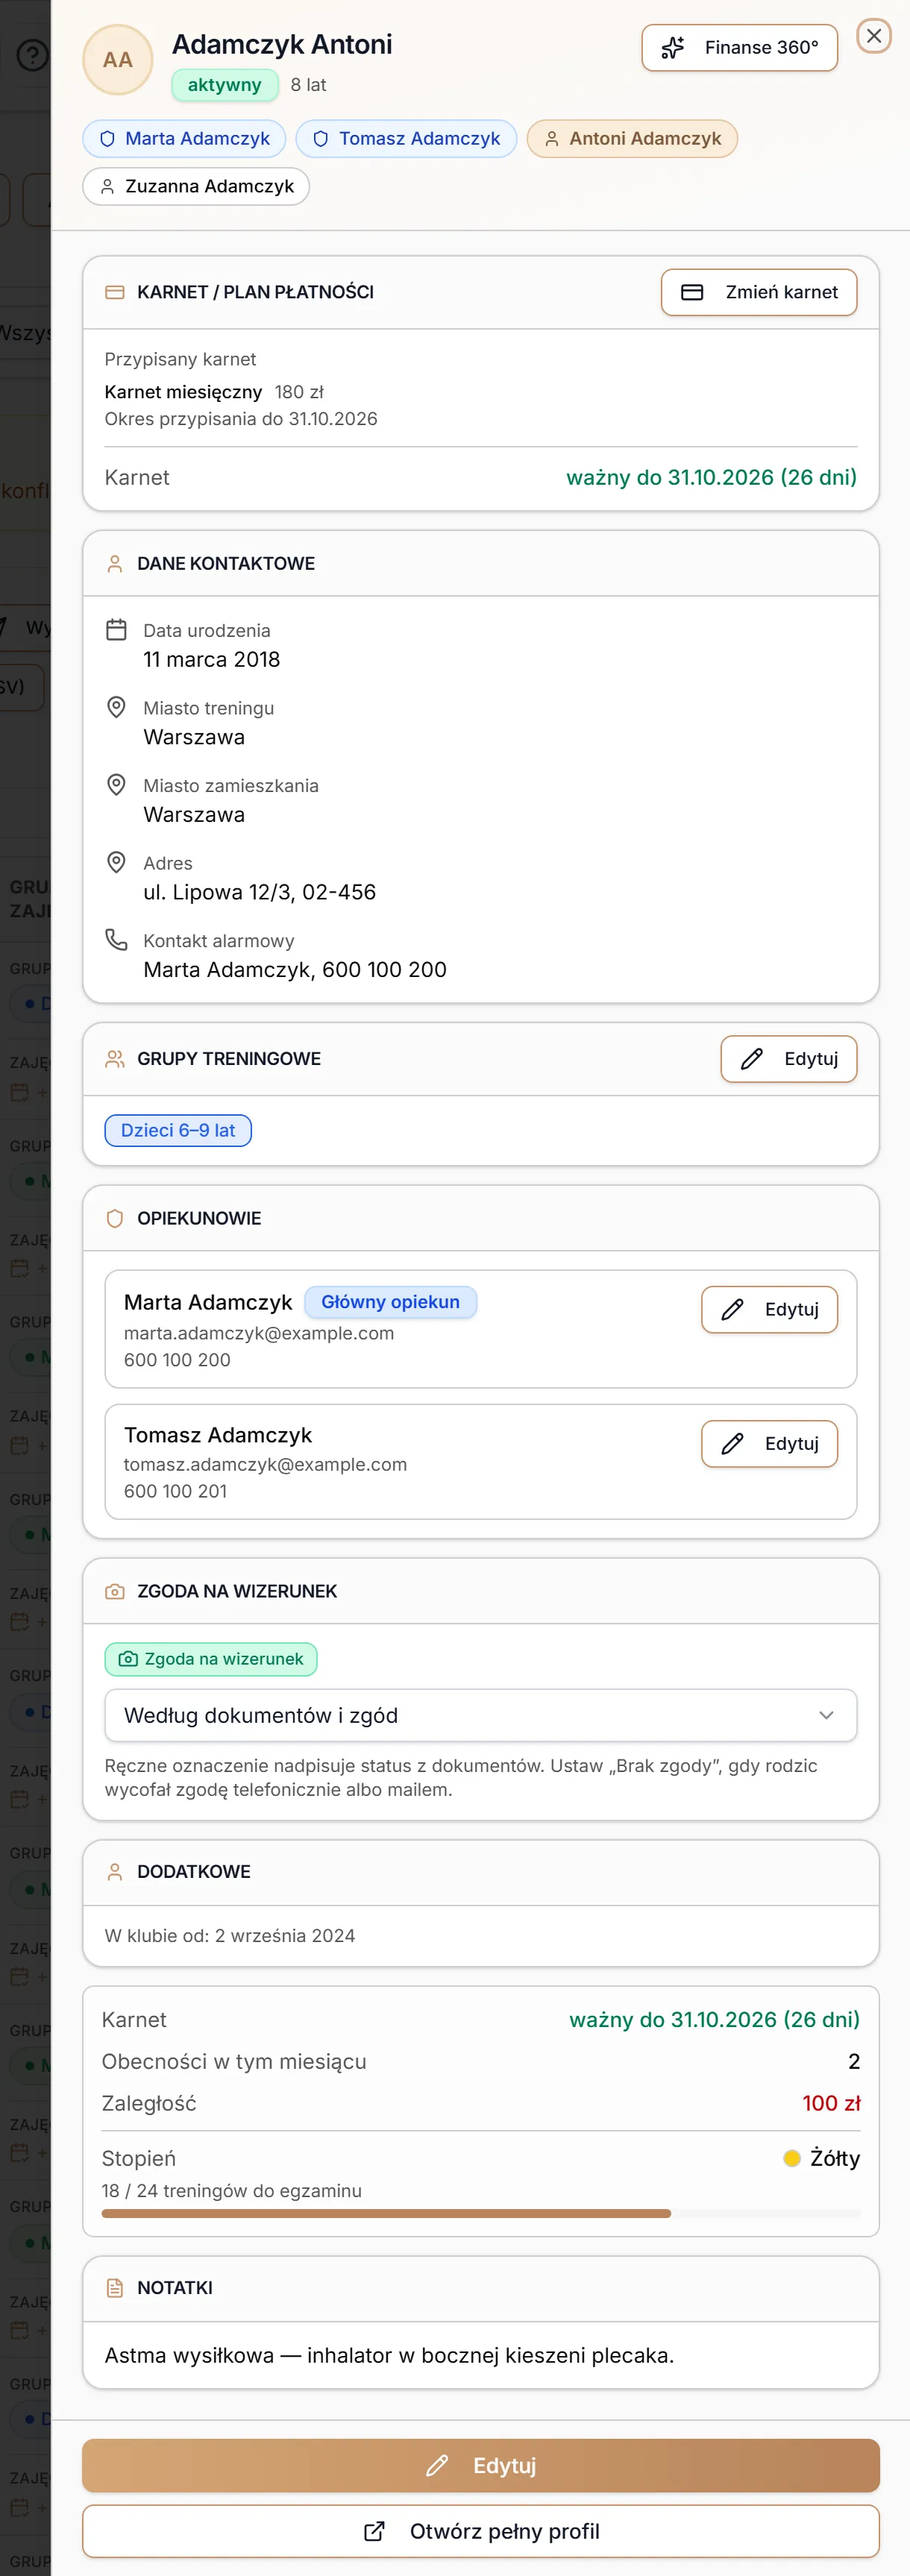Select the Tomasz Adamczyk chip
Image resolution: width=910 pixels, height=2576 pixels.
[406, 139]
